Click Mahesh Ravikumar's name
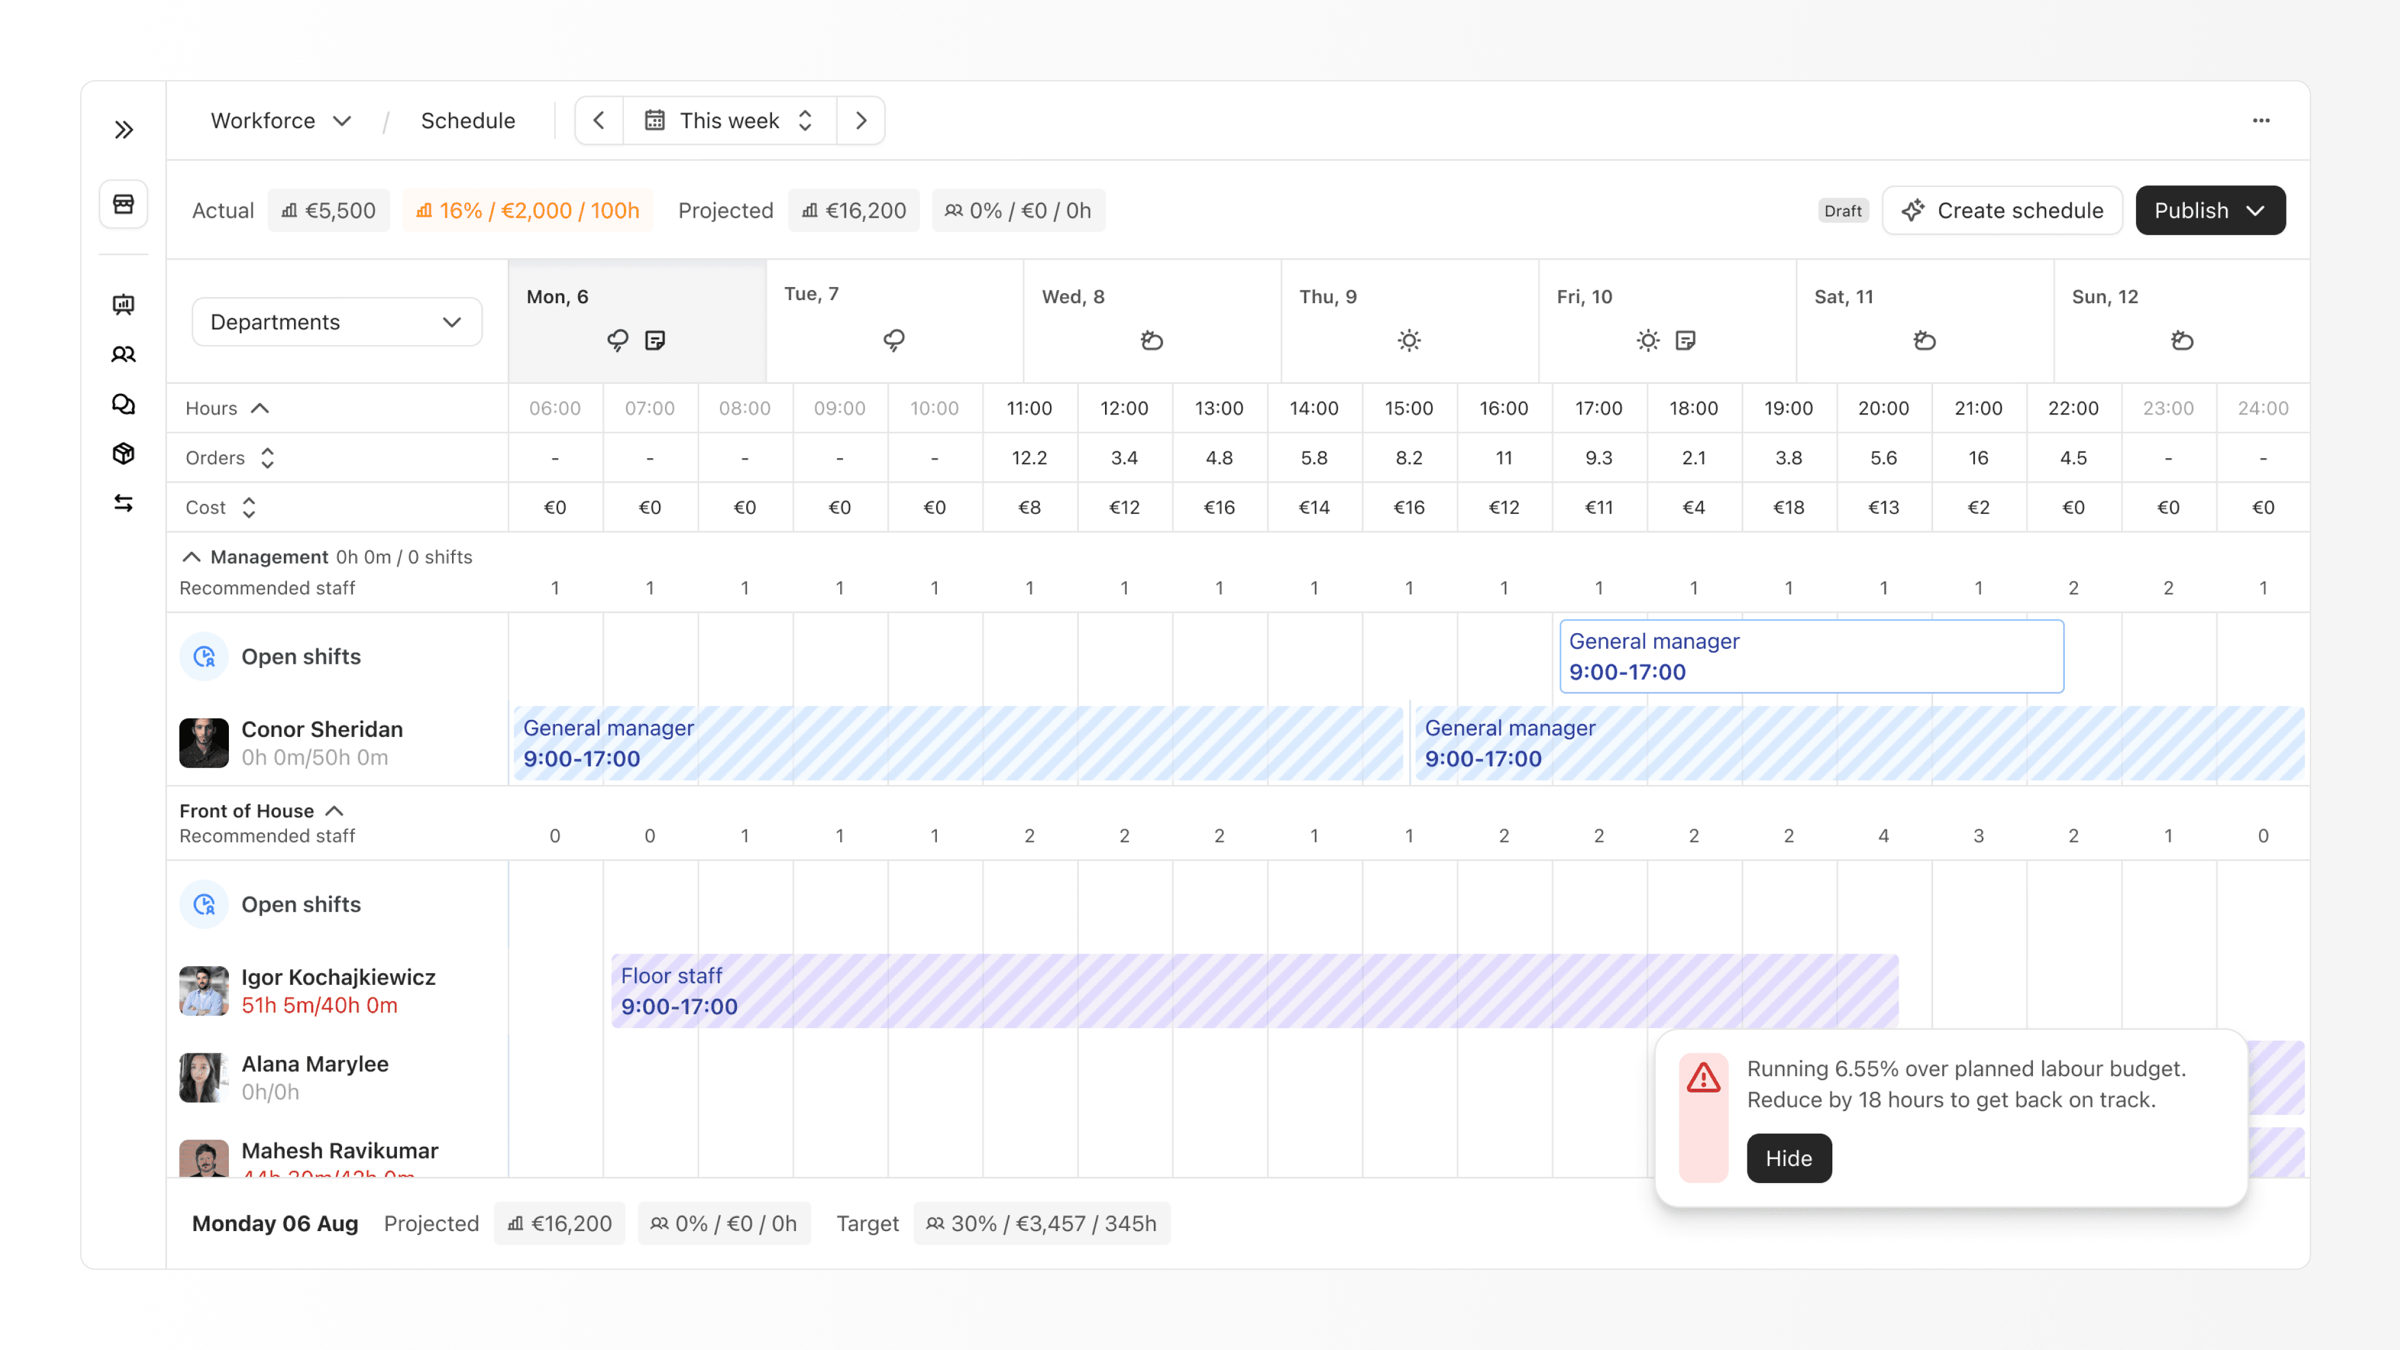 340,1151
